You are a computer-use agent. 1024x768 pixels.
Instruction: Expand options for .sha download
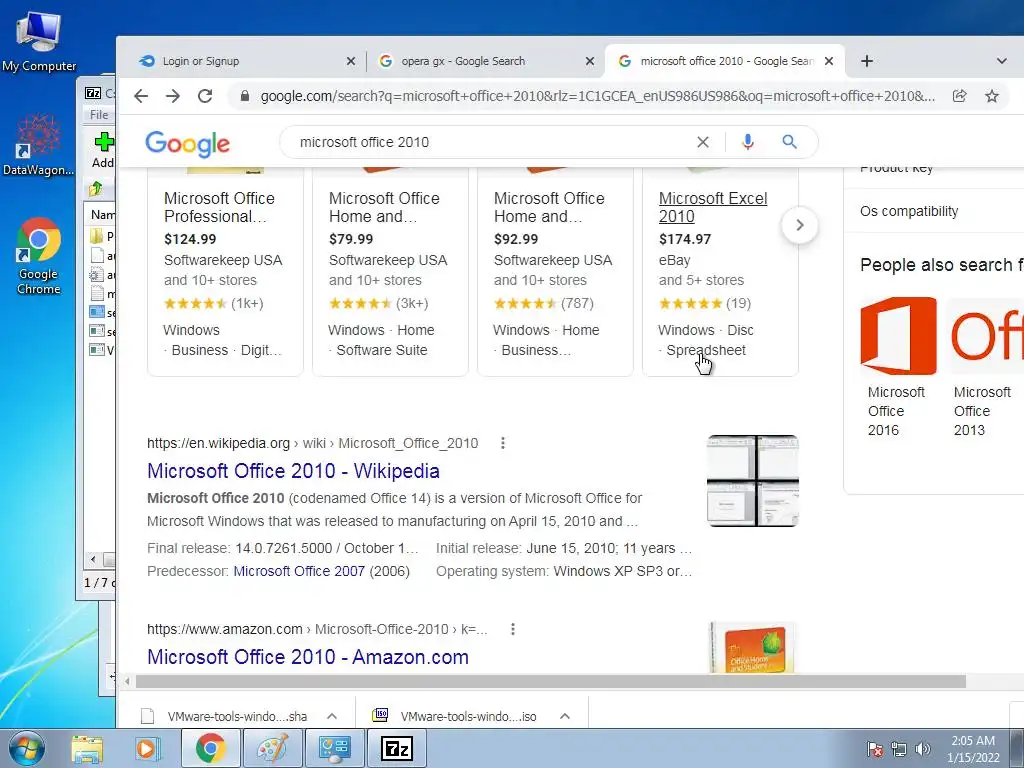pyautogui.click(x=332, y=716)
